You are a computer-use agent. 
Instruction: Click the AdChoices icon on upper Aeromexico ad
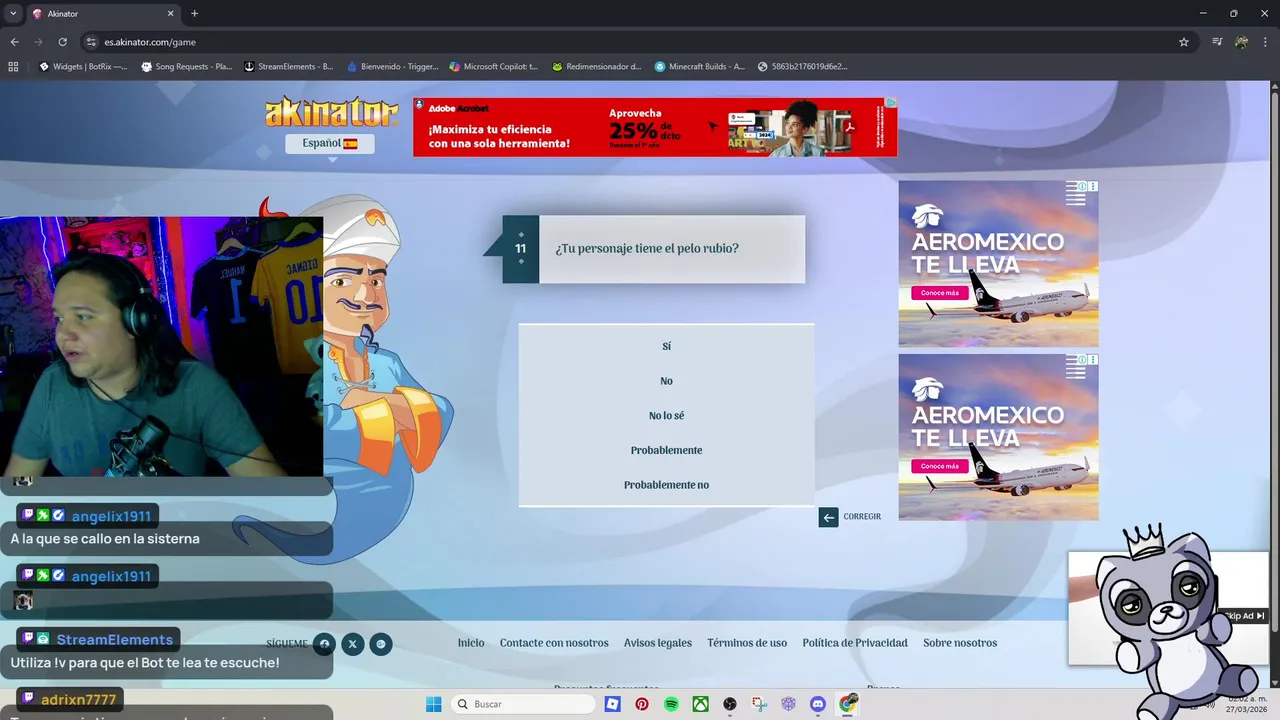click(x=1082, y=186)
